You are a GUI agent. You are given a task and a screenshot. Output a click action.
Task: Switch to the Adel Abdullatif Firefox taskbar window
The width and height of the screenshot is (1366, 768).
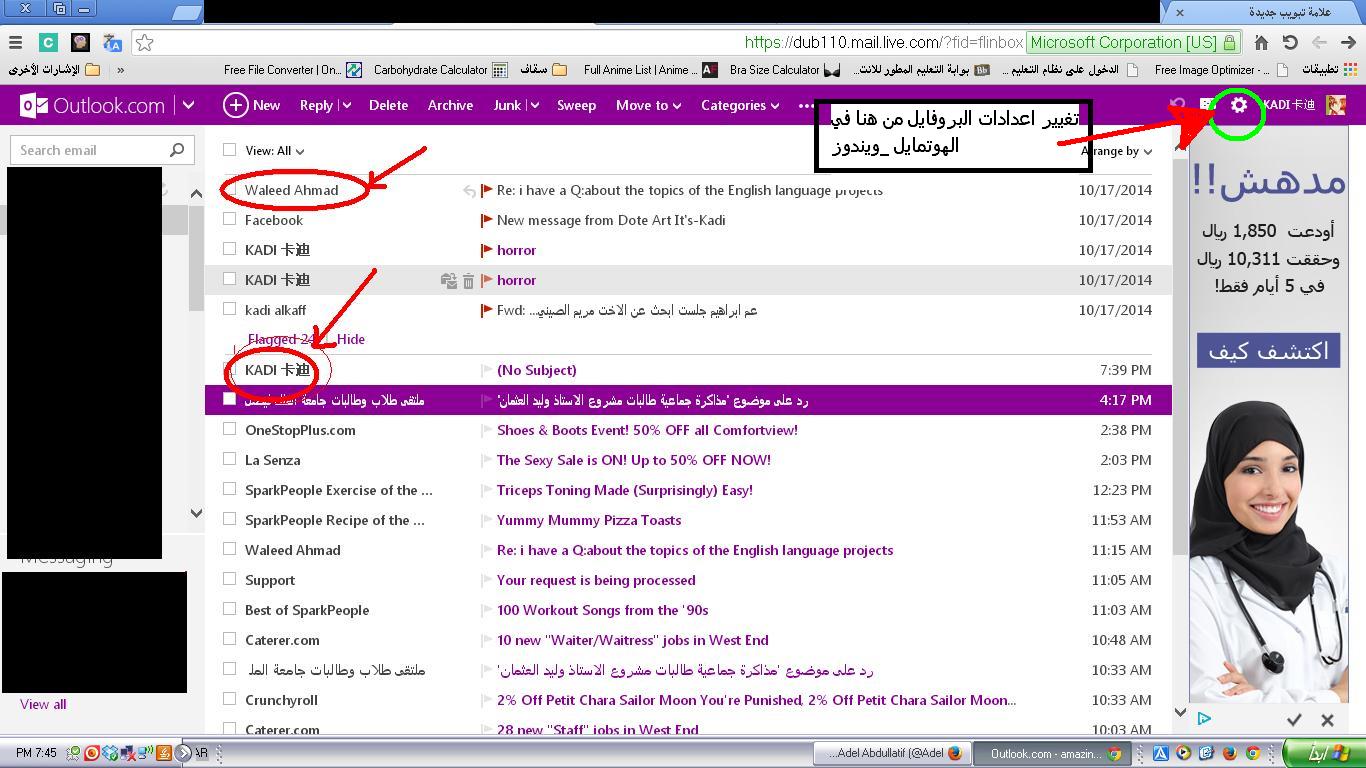click(x=890, y=753)
